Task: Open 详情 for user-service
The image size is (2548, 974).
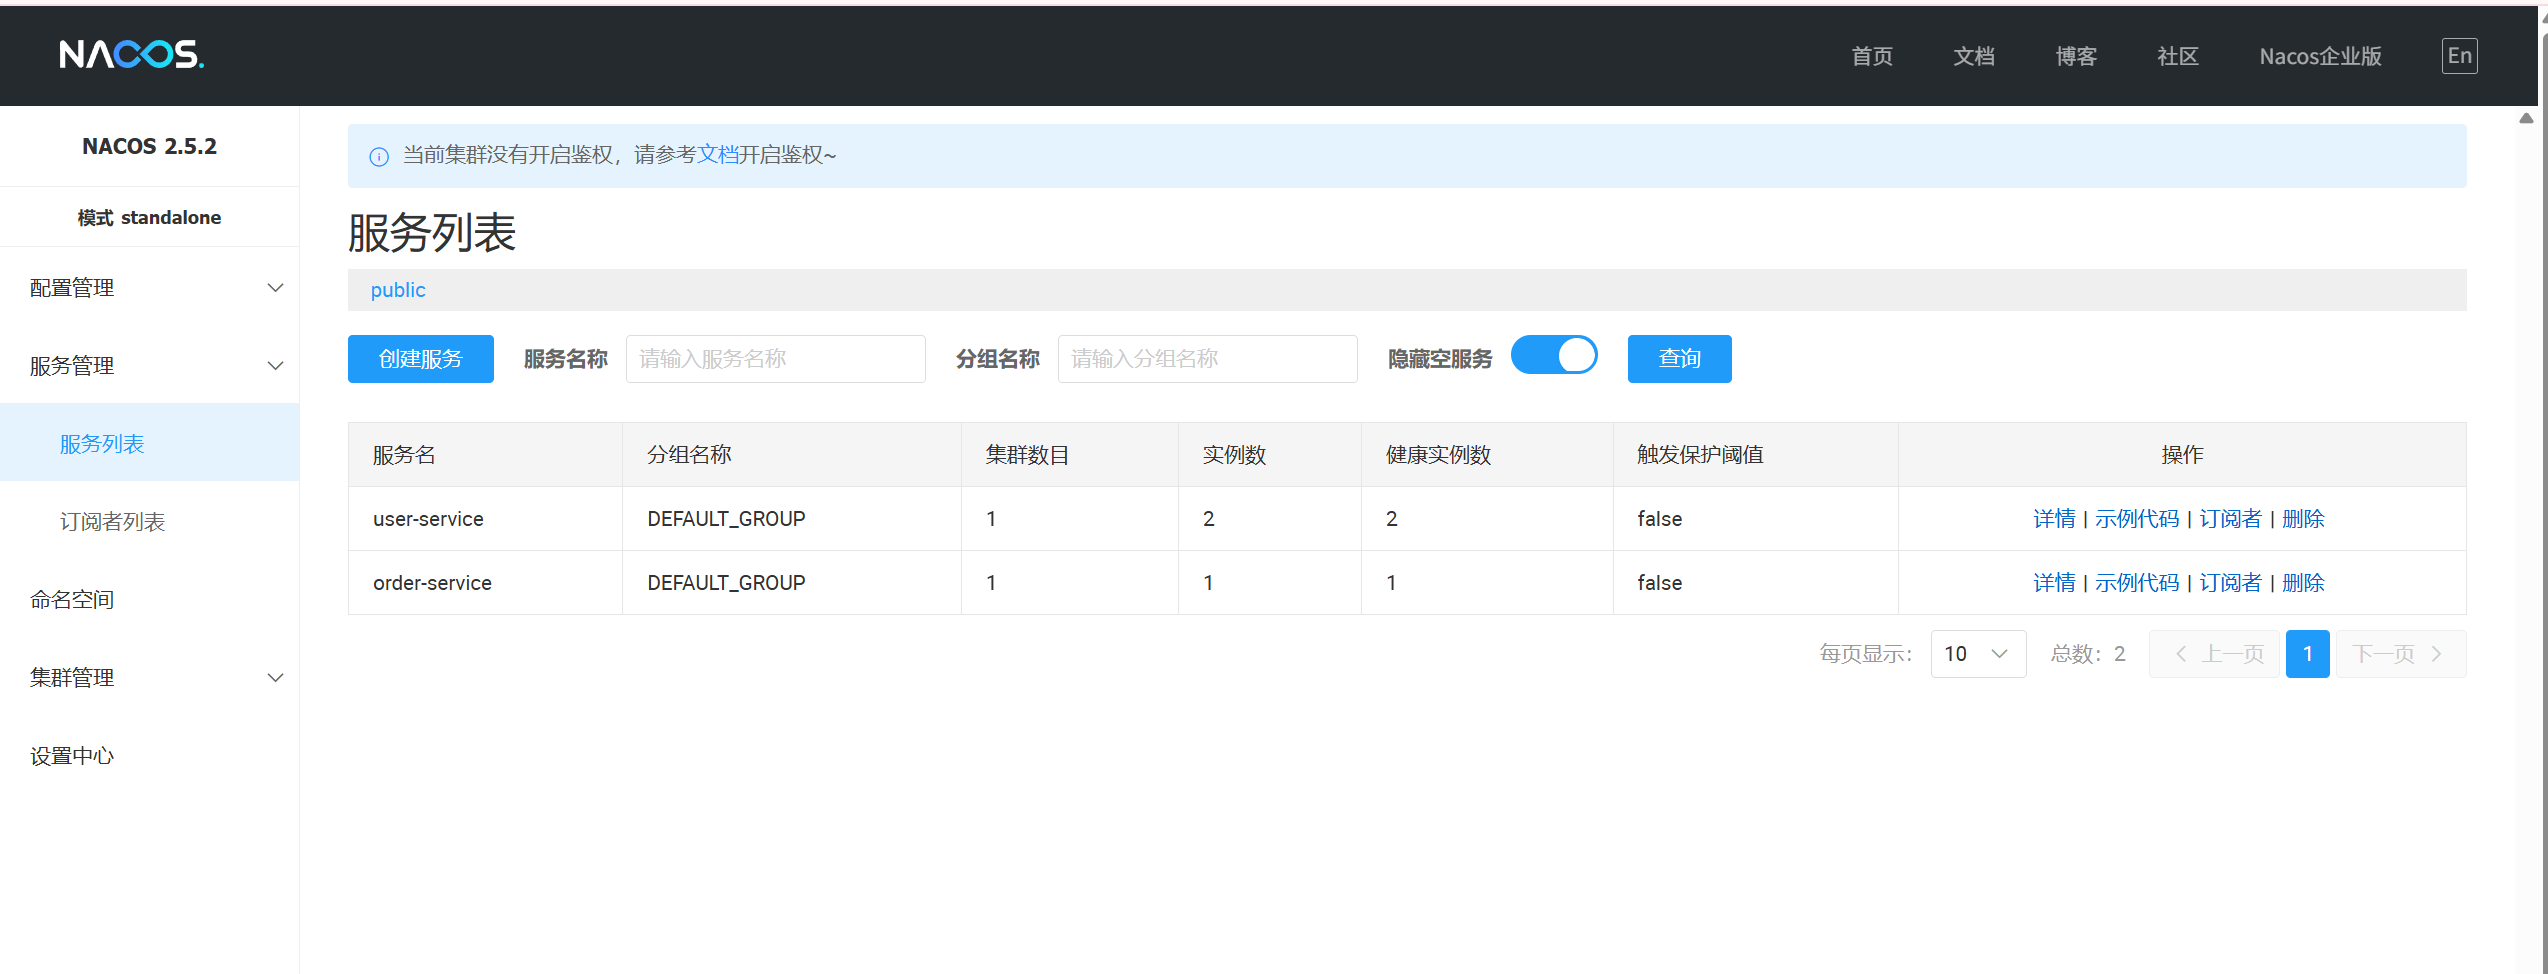Action: 2054,518
